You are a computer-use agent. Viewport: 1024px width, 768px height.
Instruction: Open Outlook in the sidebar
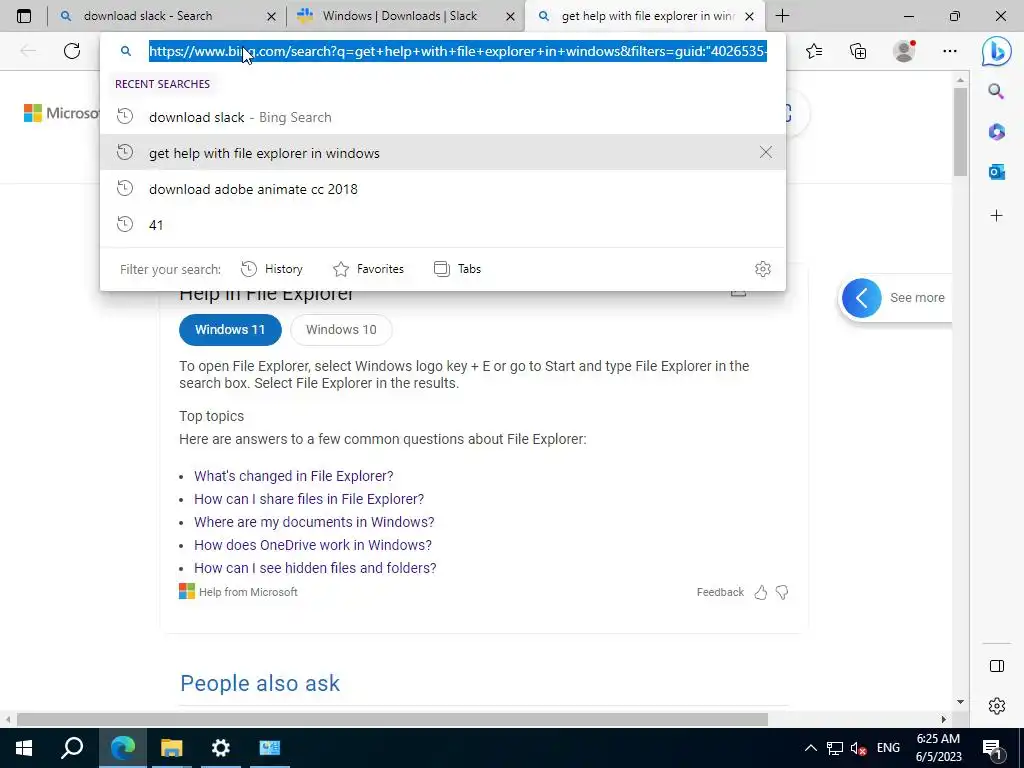(996, 172)
